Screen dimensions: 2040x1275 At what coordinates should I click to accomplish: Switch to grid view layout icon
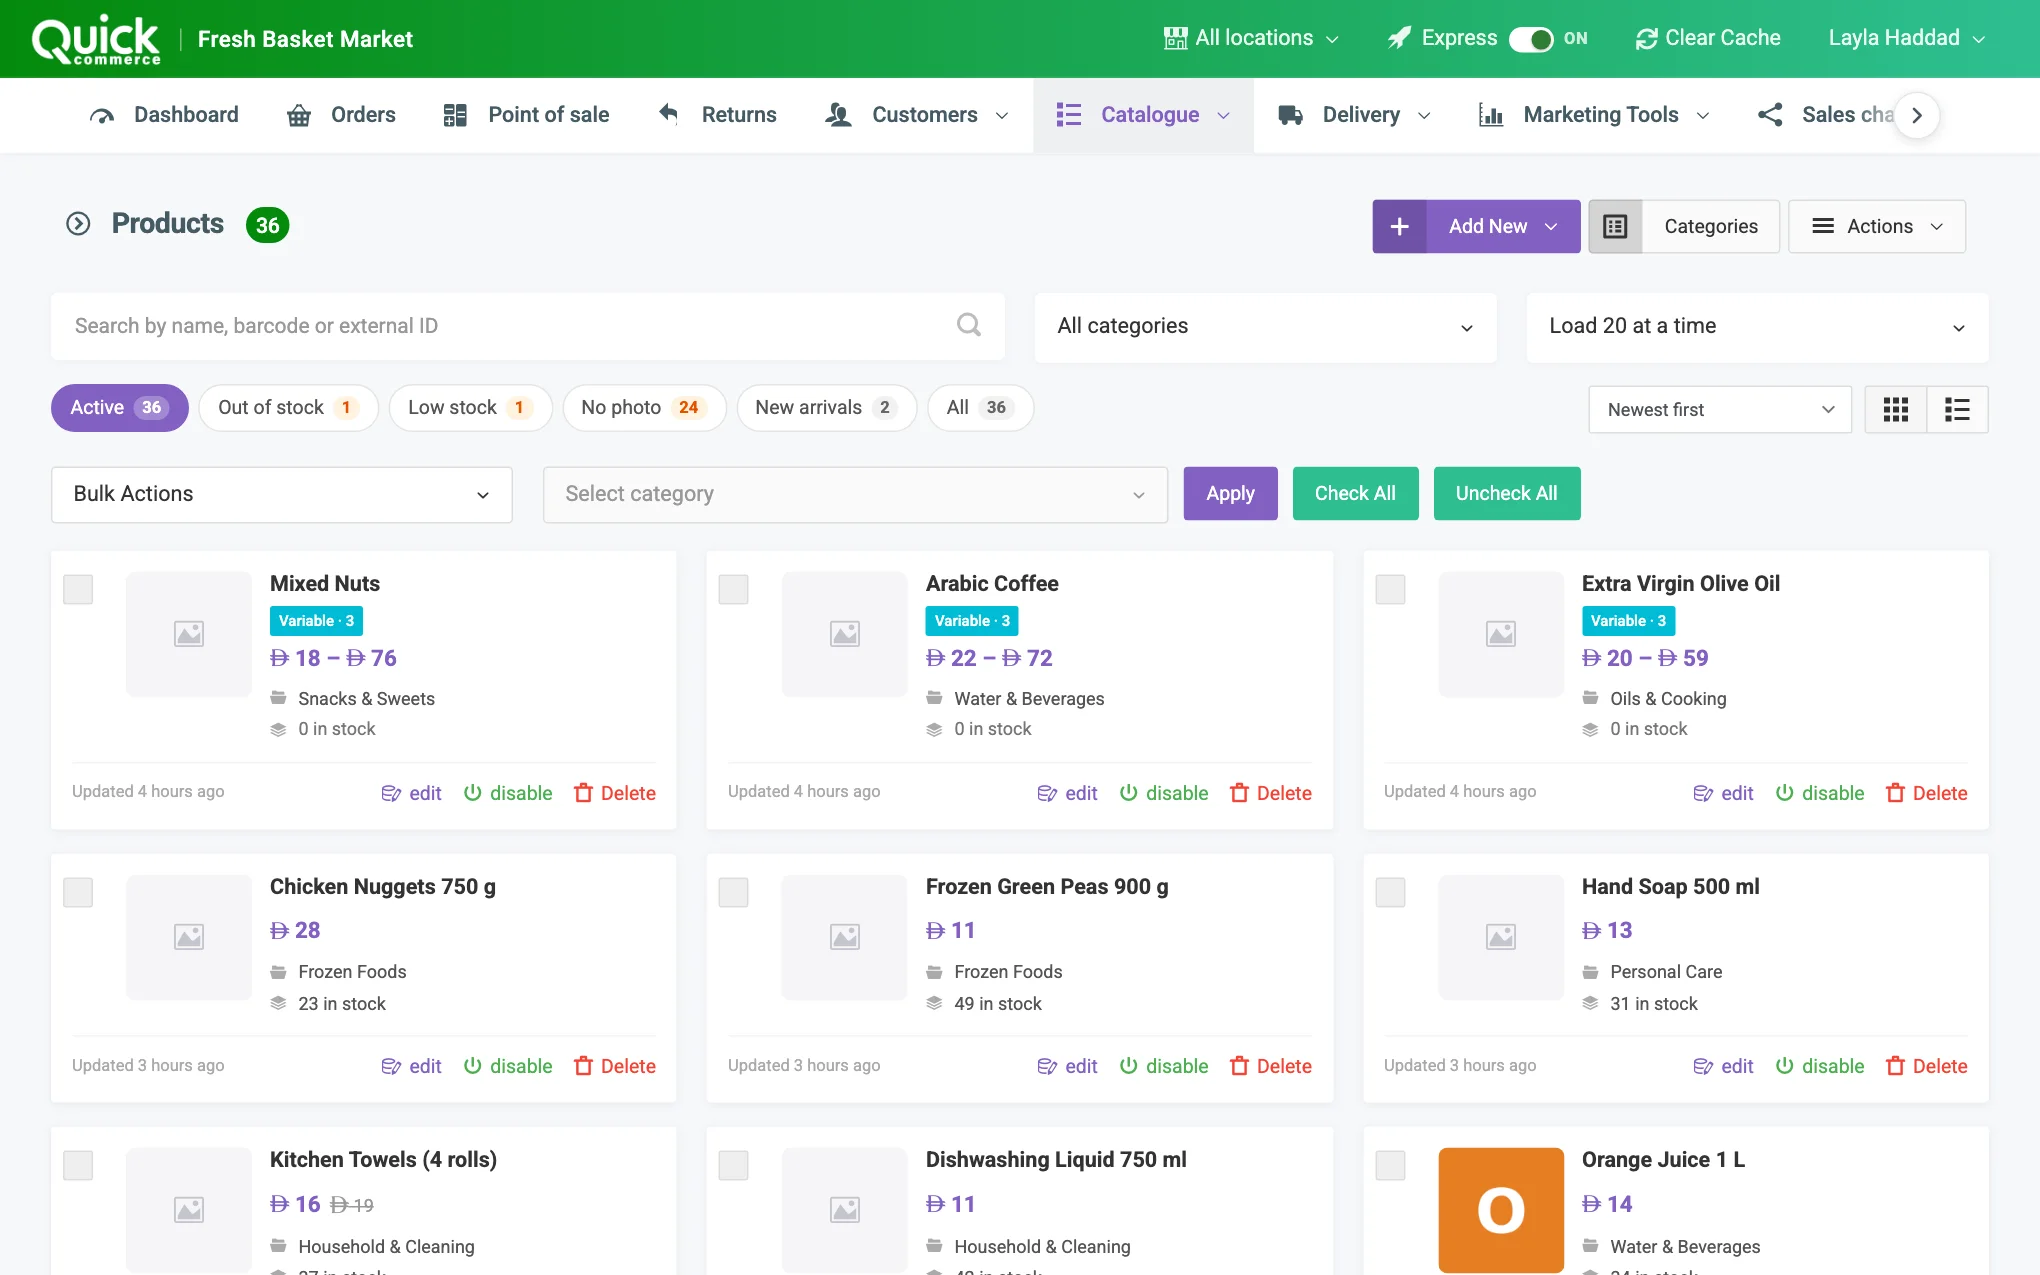coord(1895,409)
